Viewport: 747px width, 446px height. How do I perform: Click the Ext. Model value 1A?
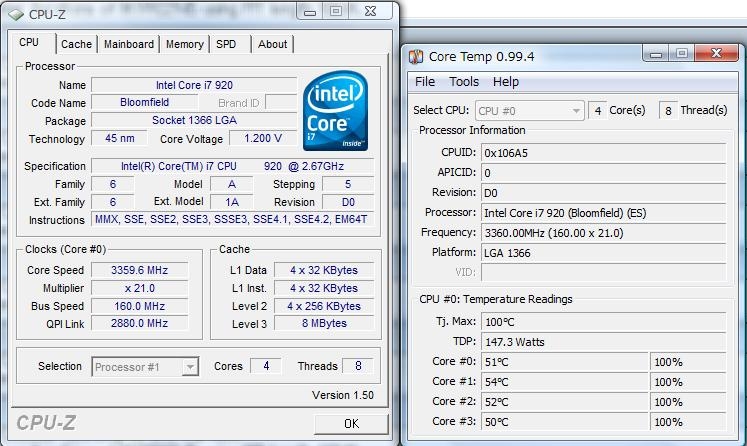tap(232, 202)
